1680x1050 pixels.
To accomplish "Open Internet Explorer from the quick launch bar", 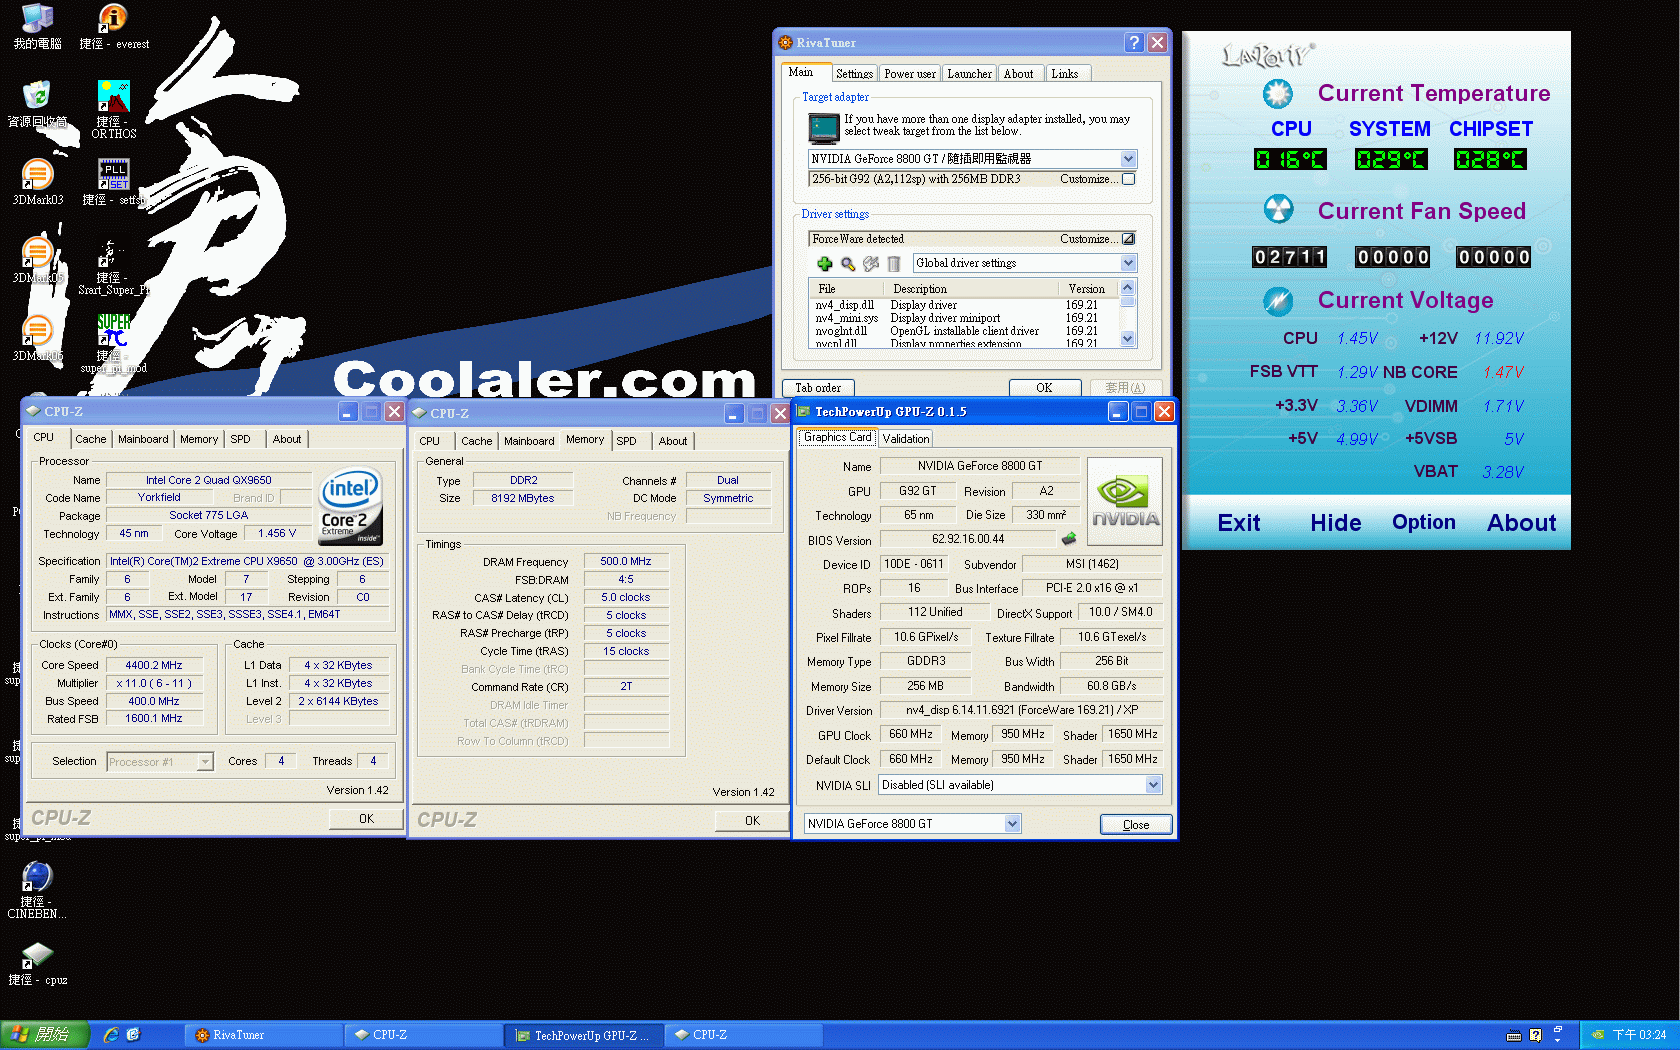I will pyautogui.click(x=111, y=1035).
